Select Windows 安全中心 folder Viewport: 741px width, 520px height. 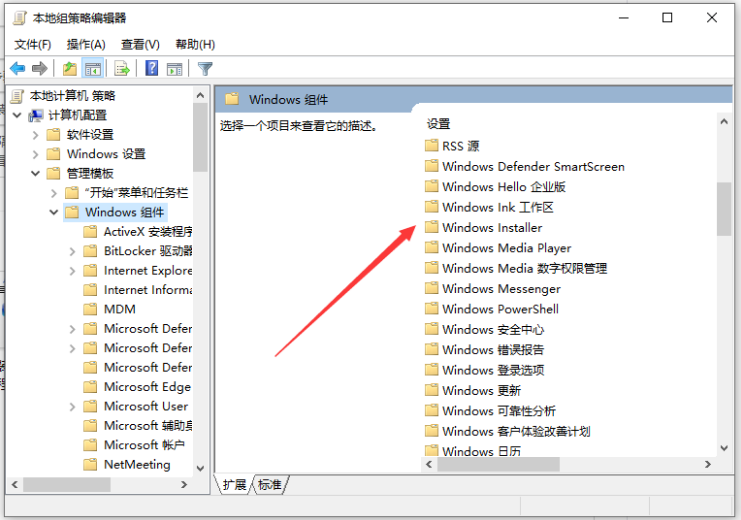point(484,329)
